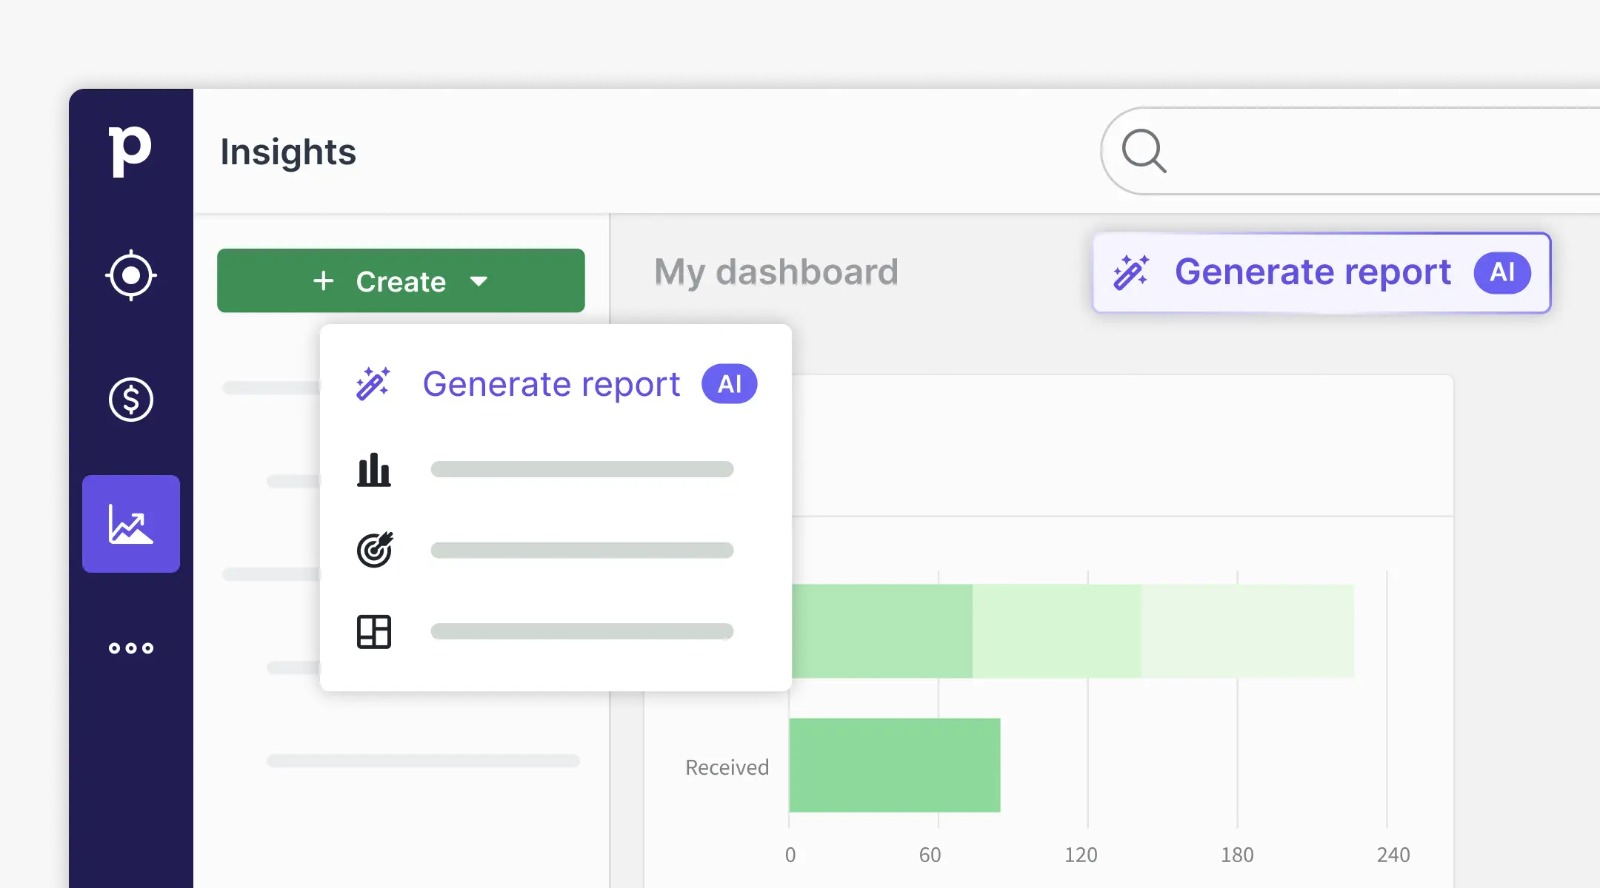
Task: Open Deals dollar icon in sidebar
Action: [131, 400]
